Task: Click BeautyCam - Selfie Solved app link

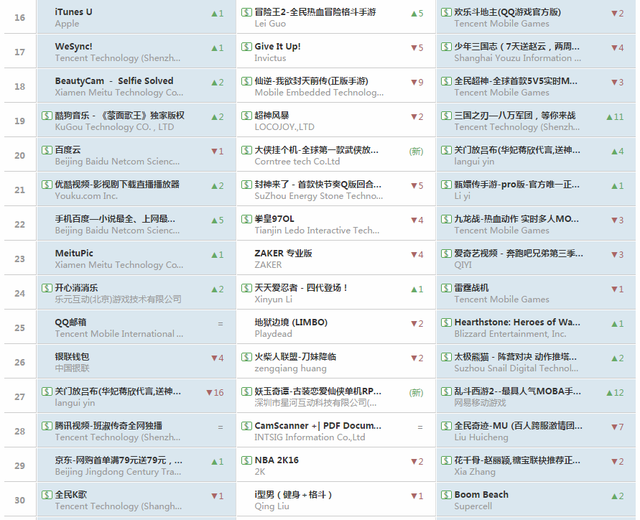Action: click(114, 81)
